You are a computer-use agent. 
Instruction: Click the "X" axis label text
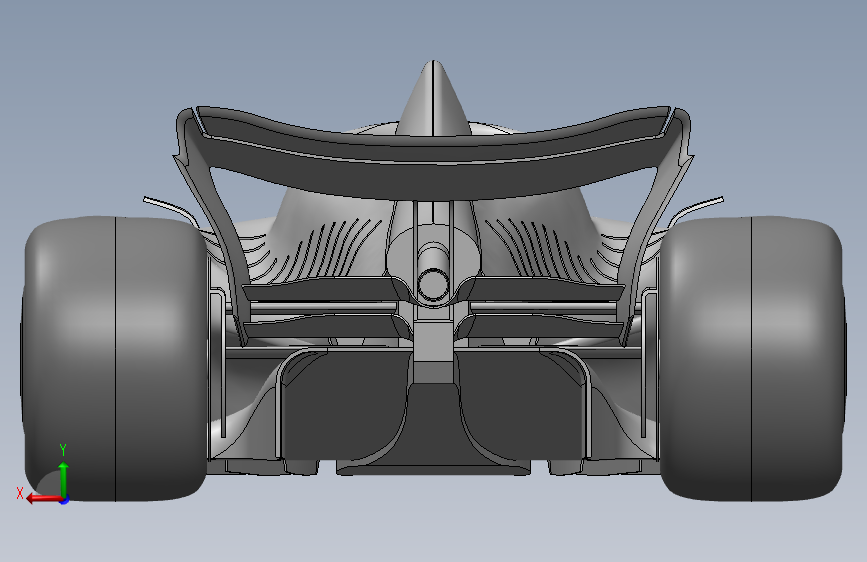pos(20,493)
